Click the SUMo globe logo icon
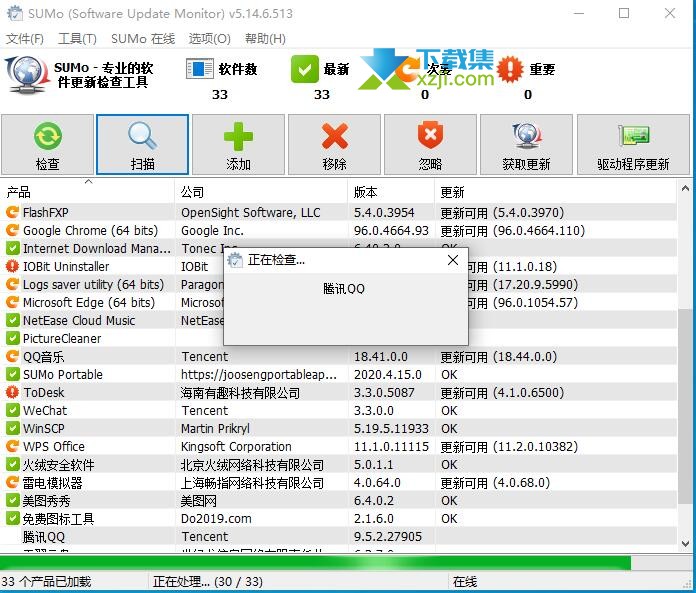The height and width of the screenshot is (593, 696). (27, 74)
